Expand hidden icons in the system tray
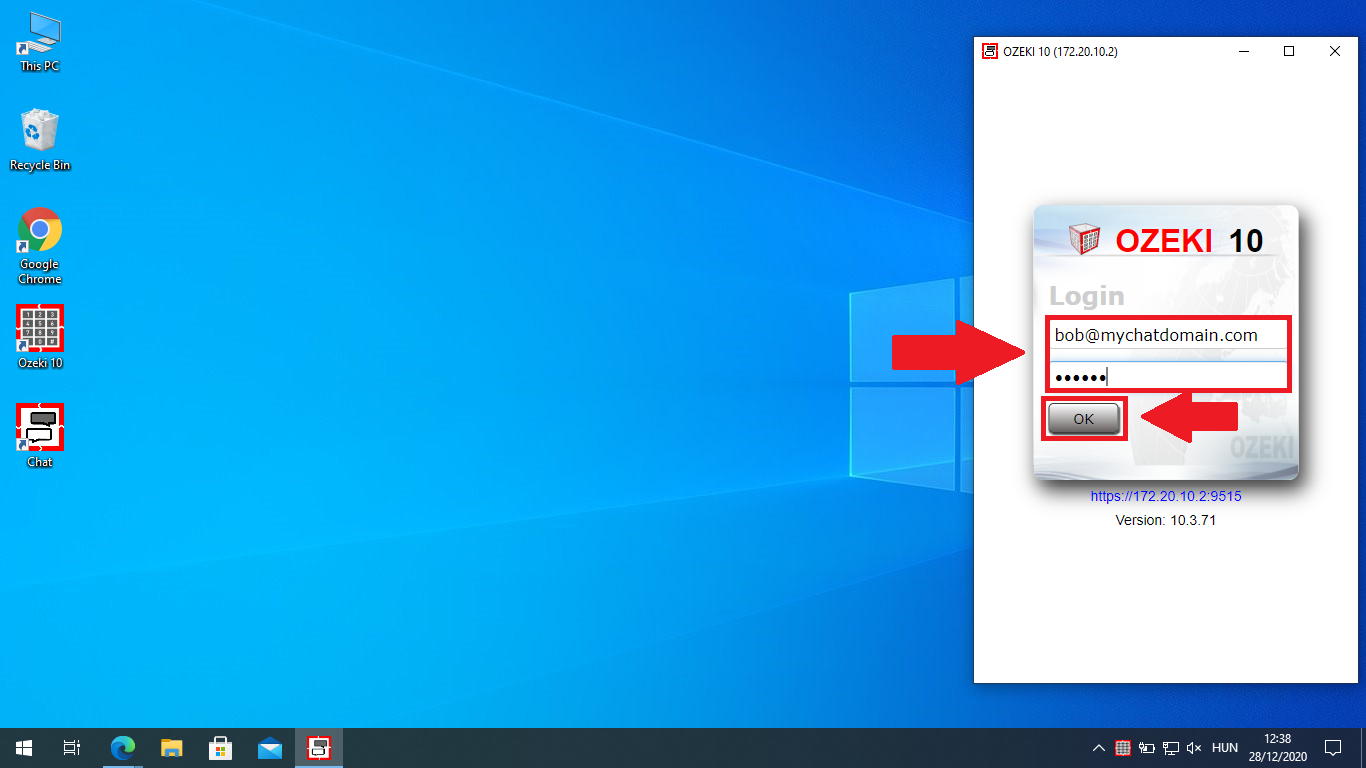The width and height of the screenshot is (1366, 768). click(x=1098, y=748)
